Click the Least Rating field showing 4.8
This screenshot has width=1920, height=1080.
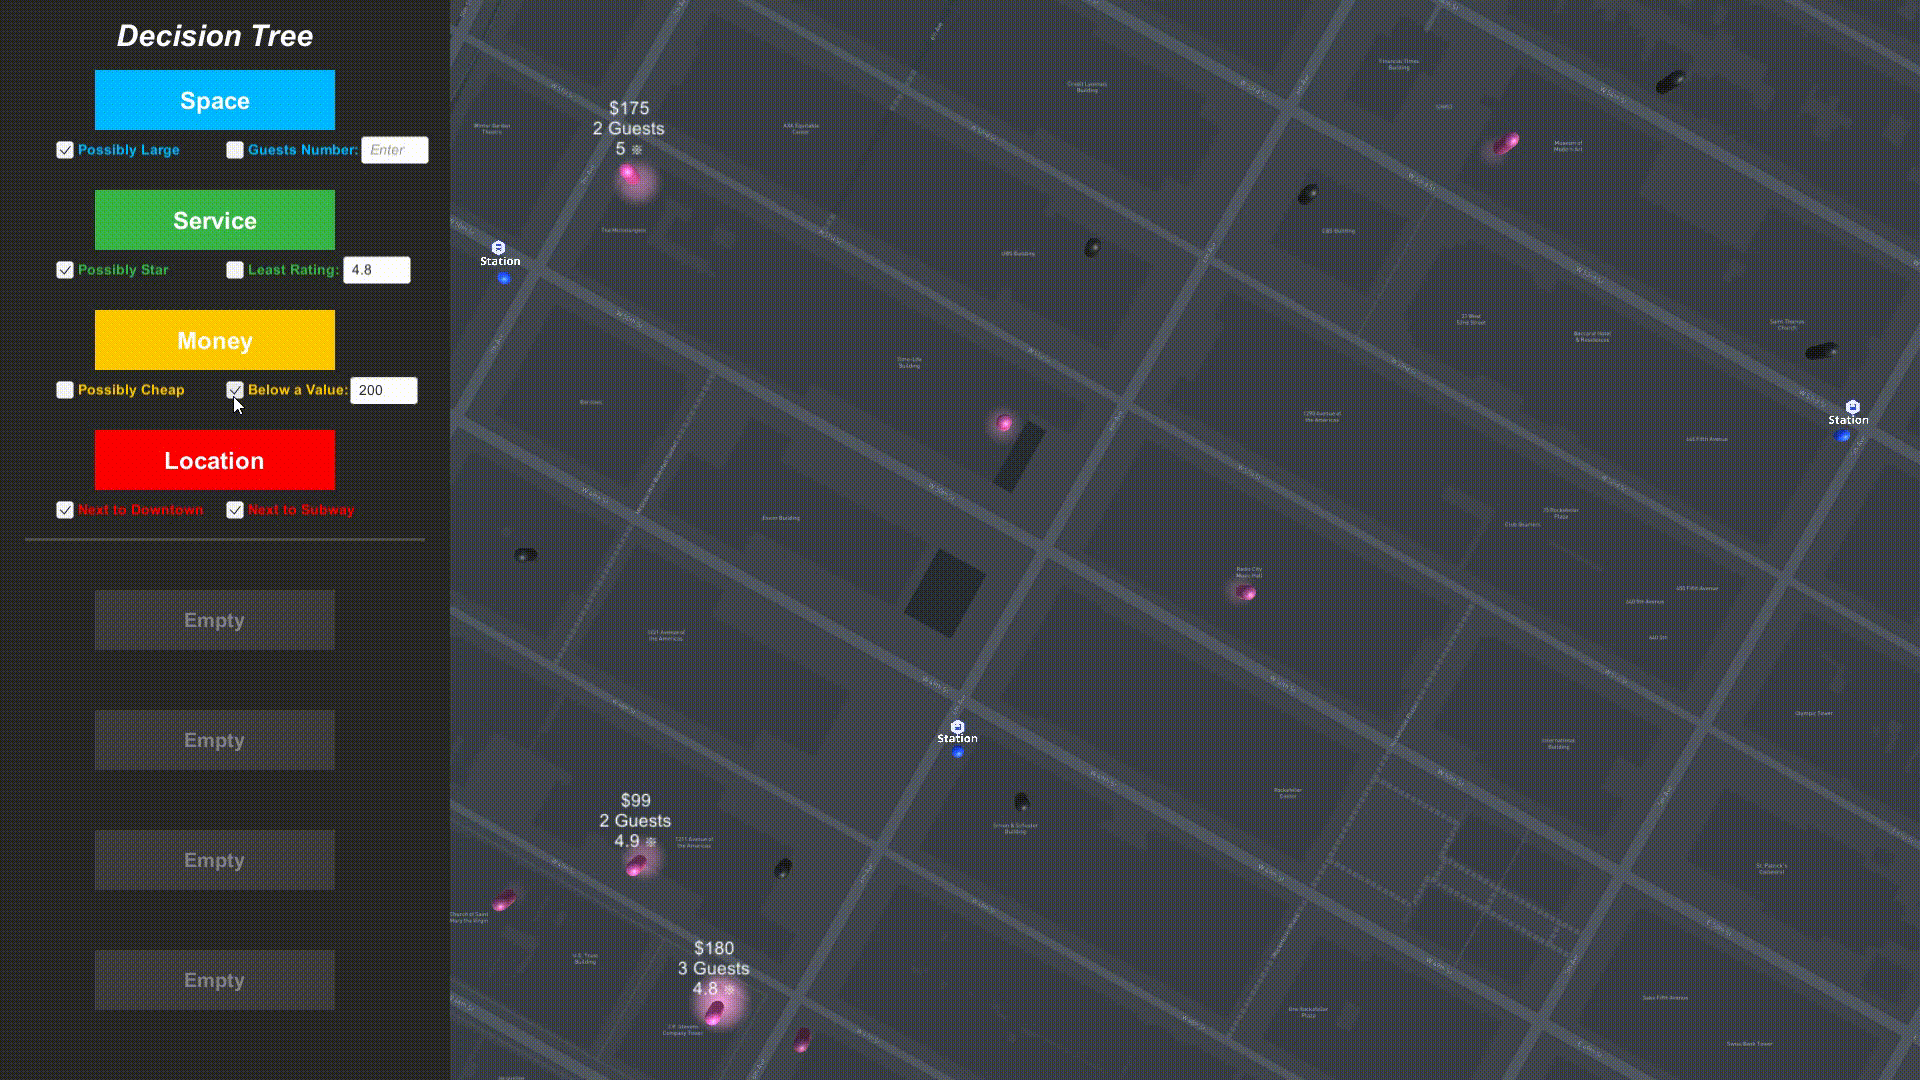[x=377, y=270]
